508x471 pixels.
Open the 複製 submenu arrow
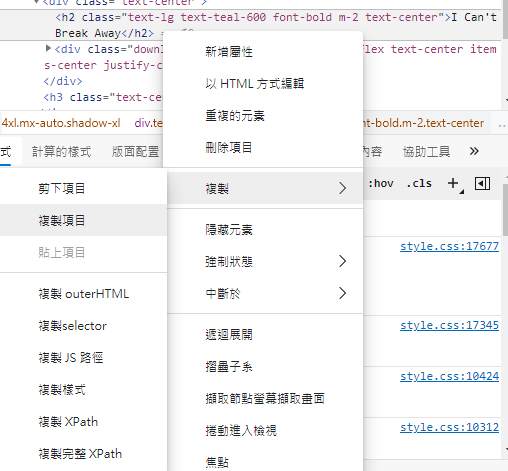(342, 188)
